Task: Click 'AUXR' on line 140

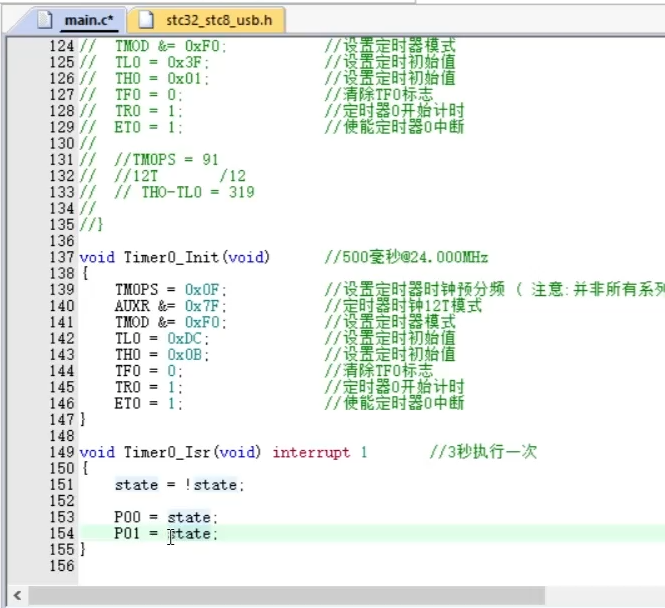Action: (132, 306)
